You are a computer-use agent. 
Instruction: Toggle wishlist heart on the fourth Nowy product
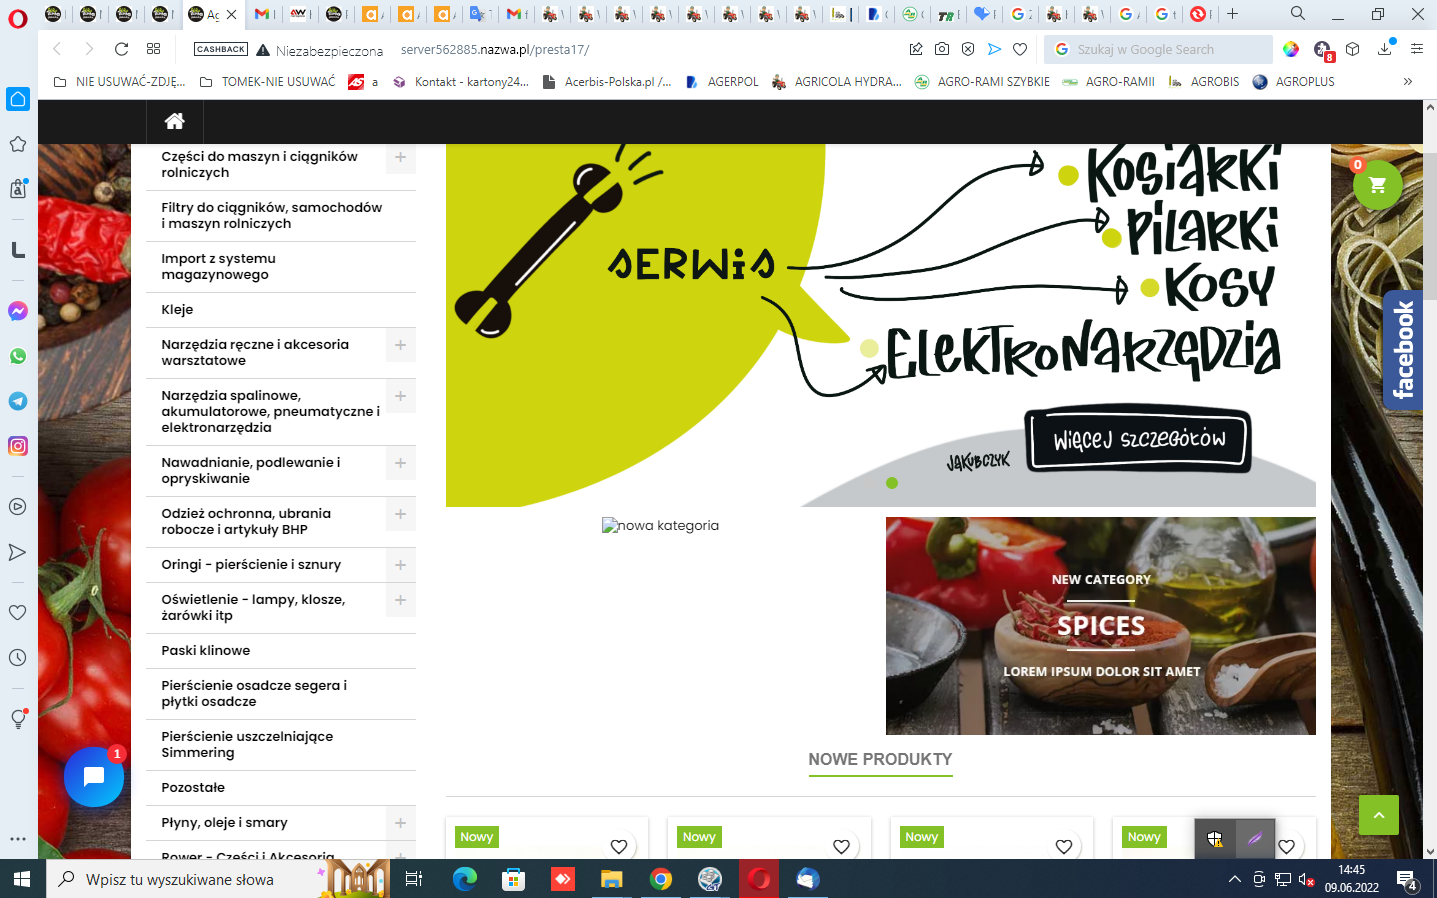pos(1287,847)
